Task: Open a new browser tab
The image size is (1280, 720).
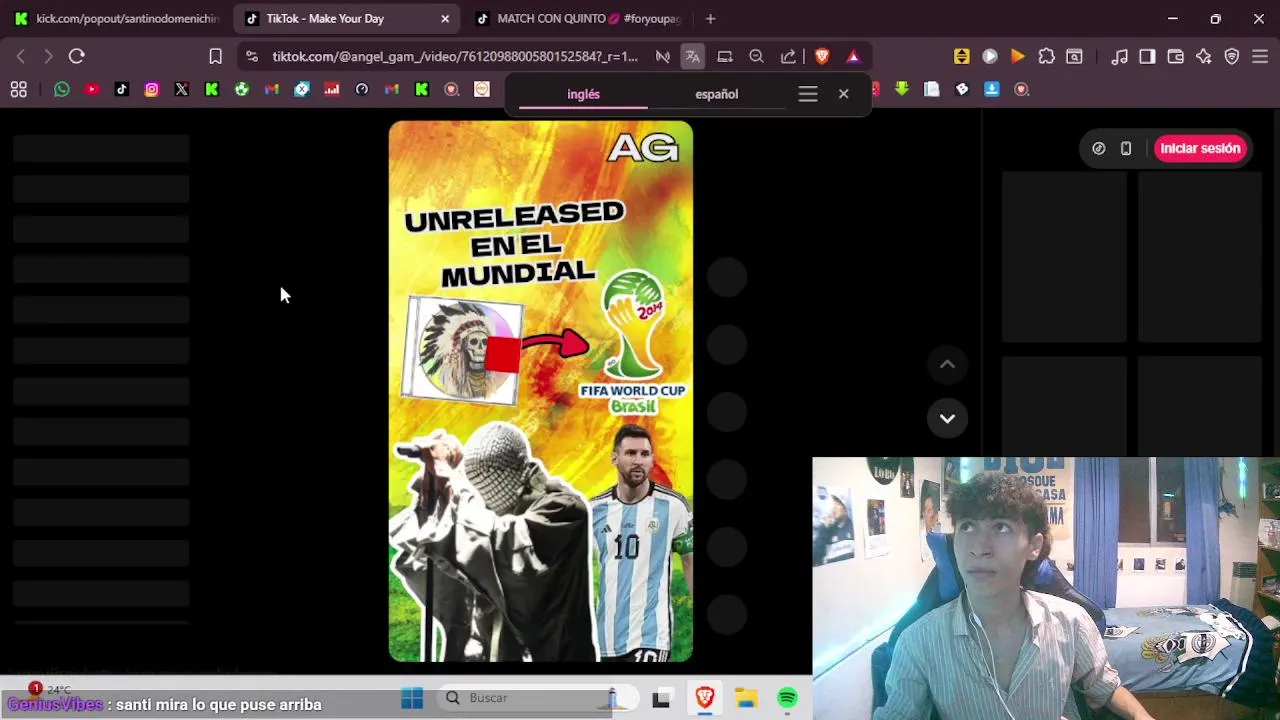Action: [710, 18]
